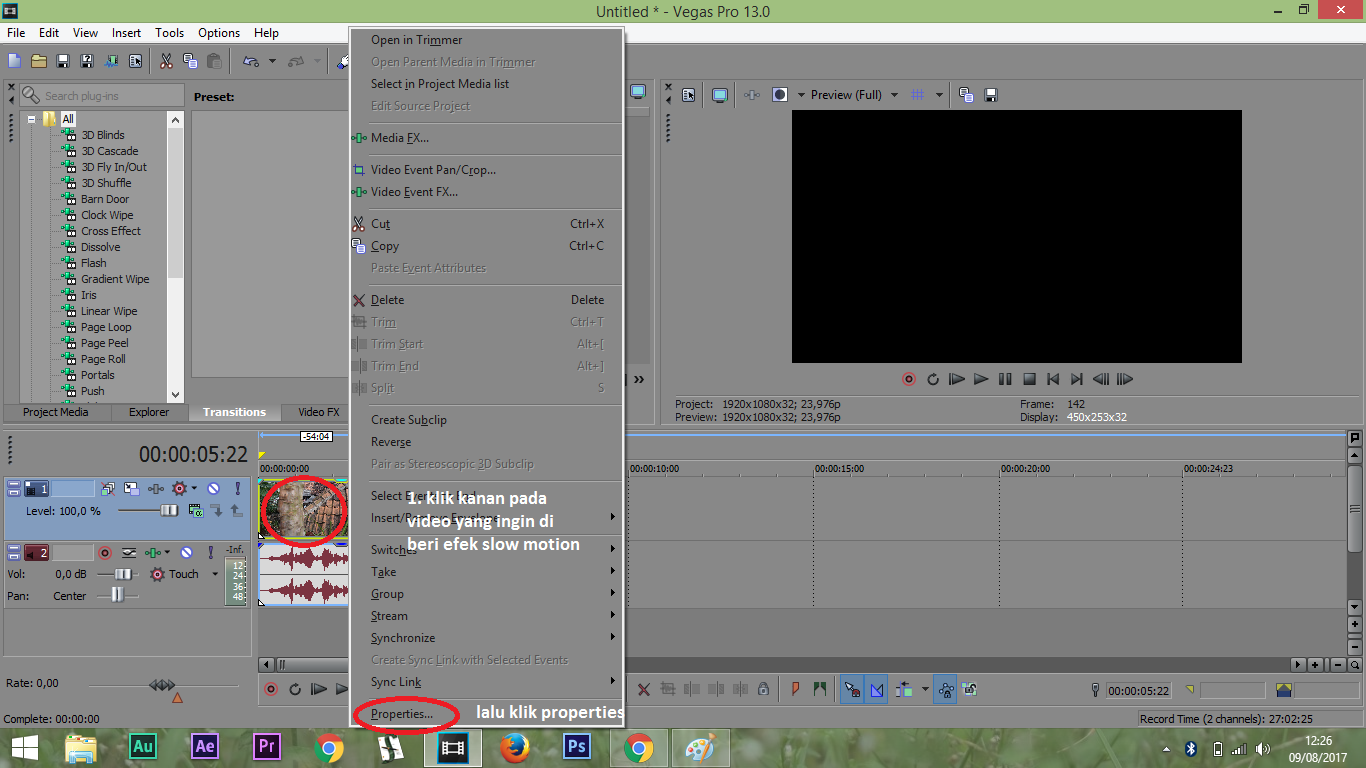Select Video Event Pan/Crop... menu item
Image resolution: width=1366 pixels, height=768 pixels.
[433, 170]
